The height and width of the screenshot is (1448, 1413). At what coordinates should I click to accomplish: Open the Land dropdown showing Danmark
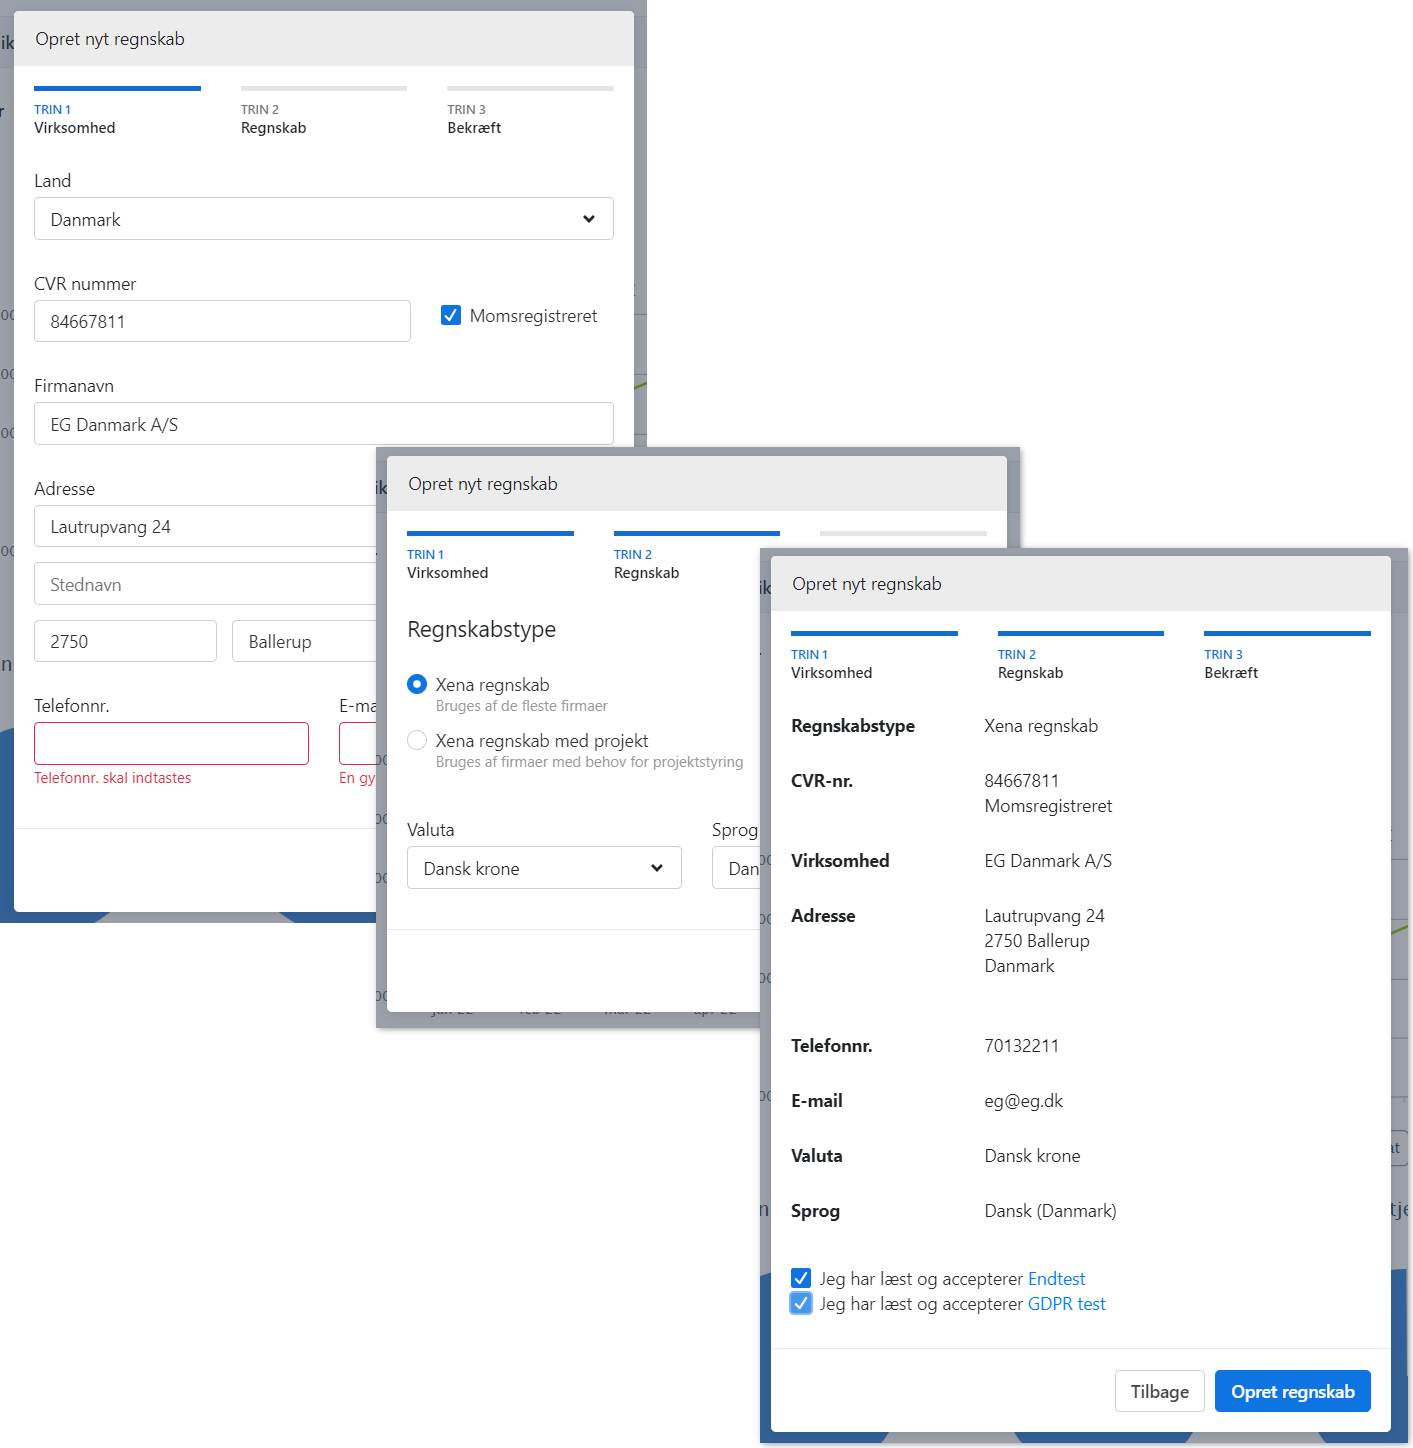(323, 219)
